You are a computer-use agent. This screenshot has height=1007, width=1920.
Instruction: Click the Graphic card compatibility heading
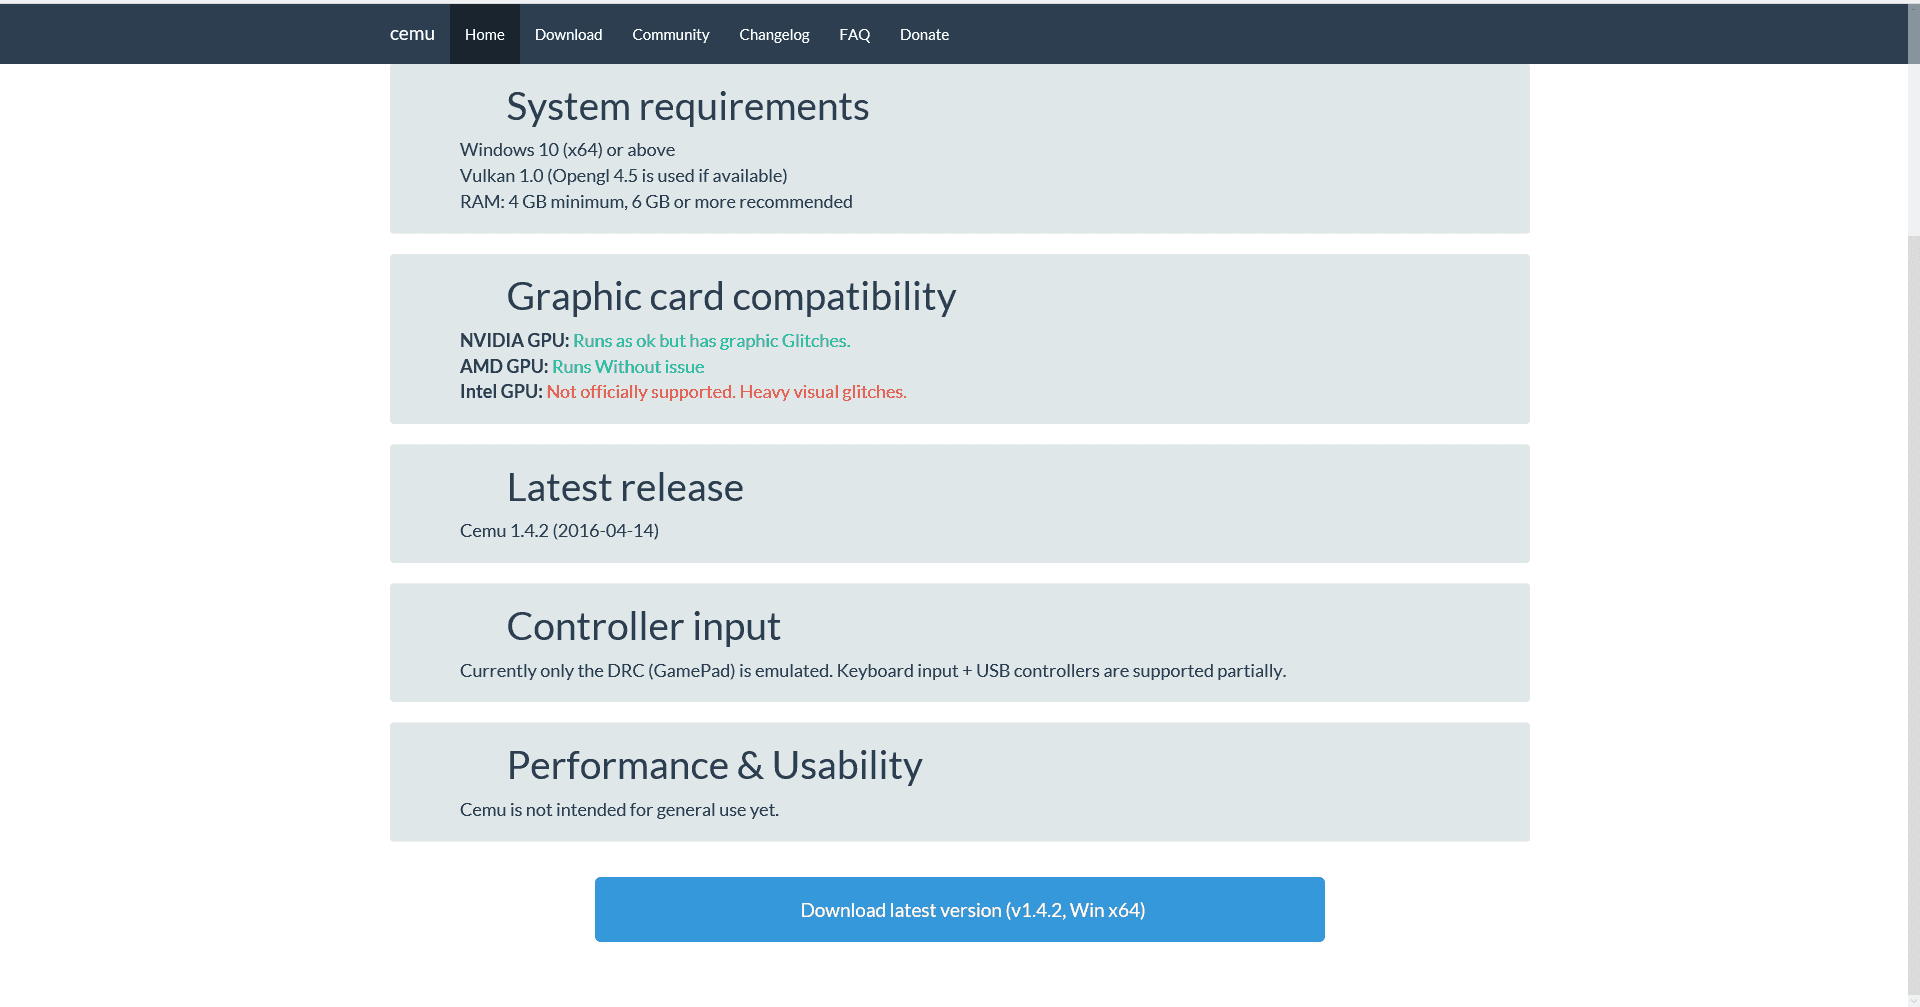[x=731, y=297]
